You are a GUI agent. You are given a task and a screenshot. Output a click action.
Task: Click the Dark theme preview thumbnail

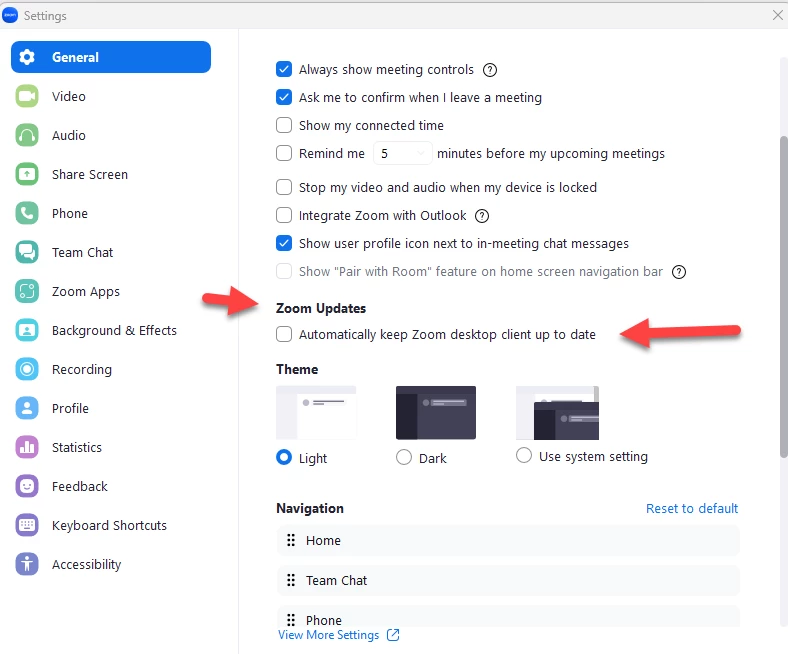click(436, 413)
